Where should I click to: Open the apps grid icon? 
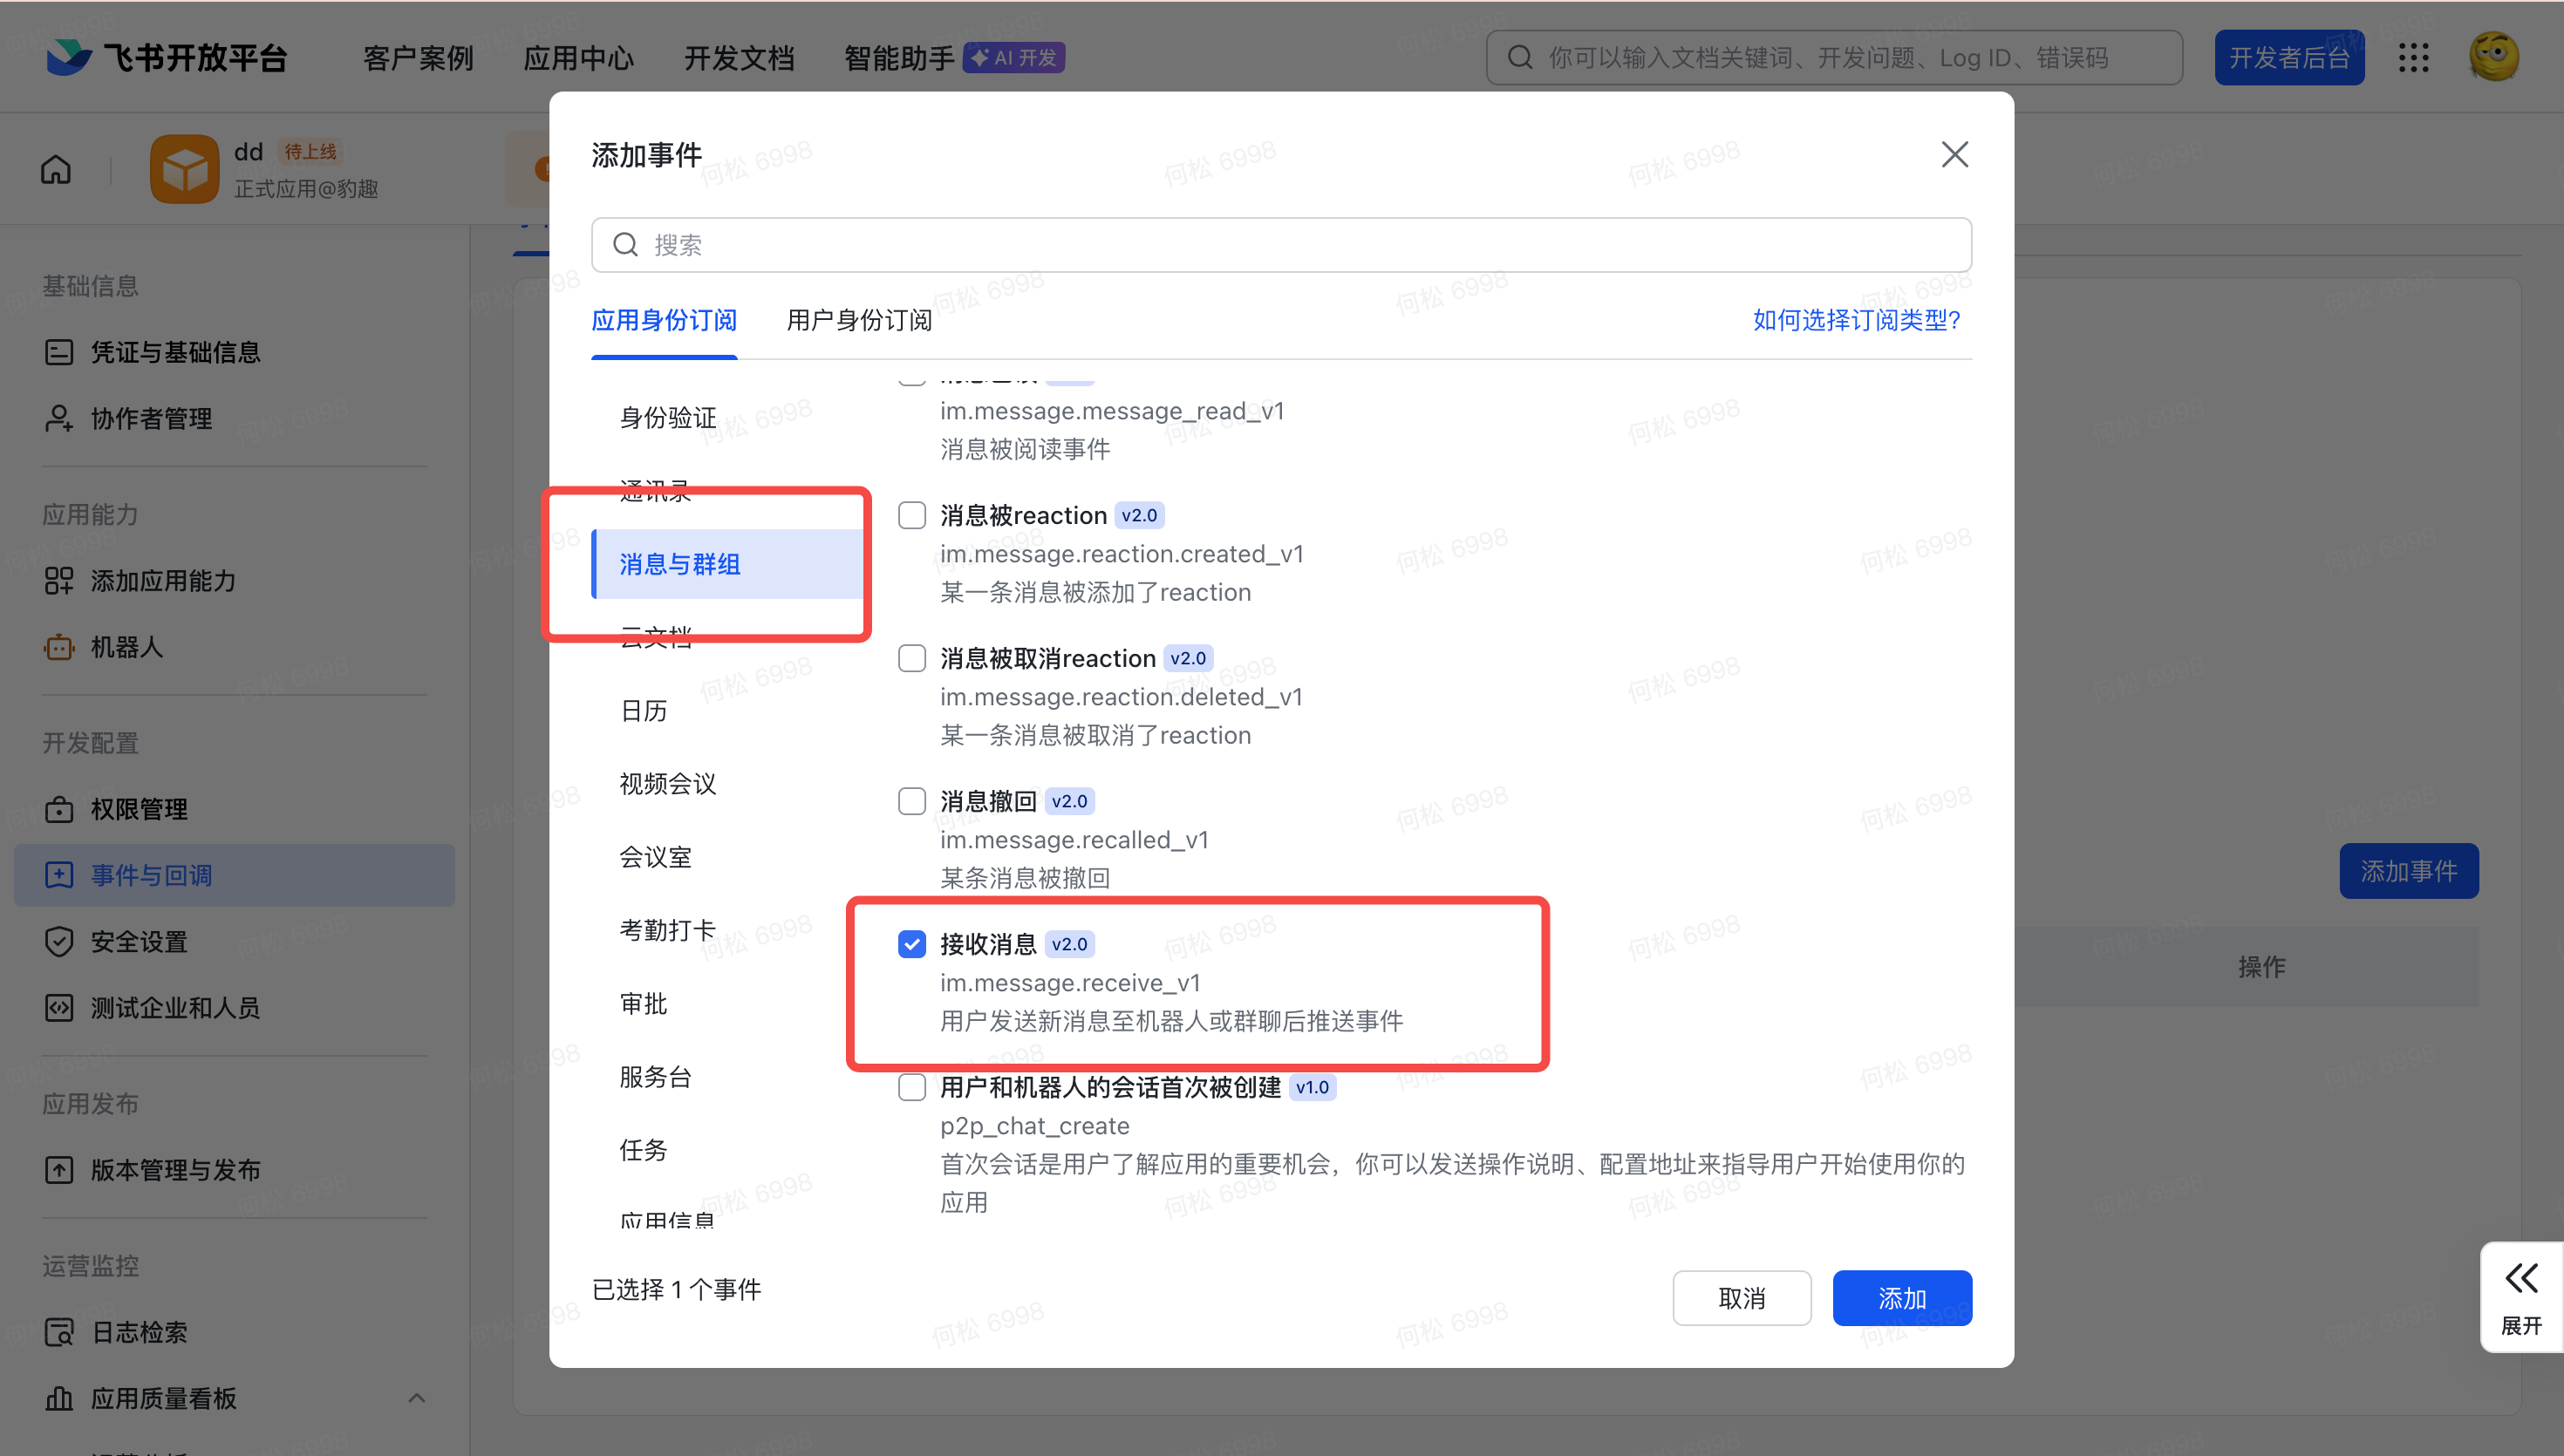click(2413, 58)
